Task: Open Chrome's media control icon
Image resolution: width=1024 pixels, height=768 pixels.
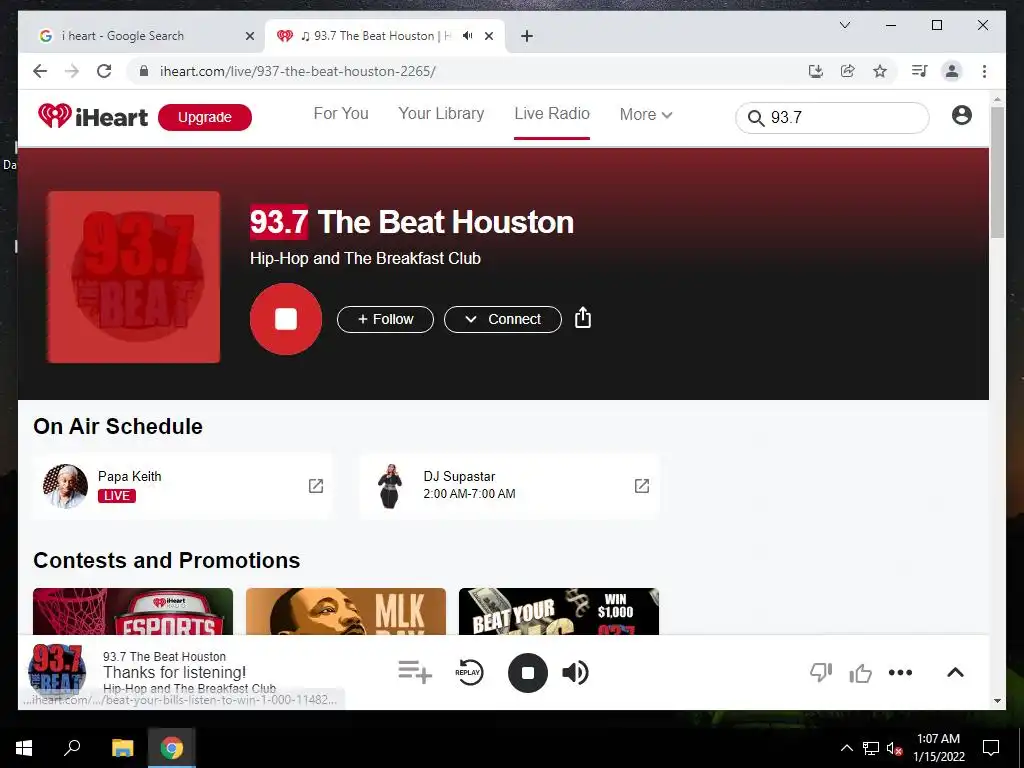Action: coord(920,71)
